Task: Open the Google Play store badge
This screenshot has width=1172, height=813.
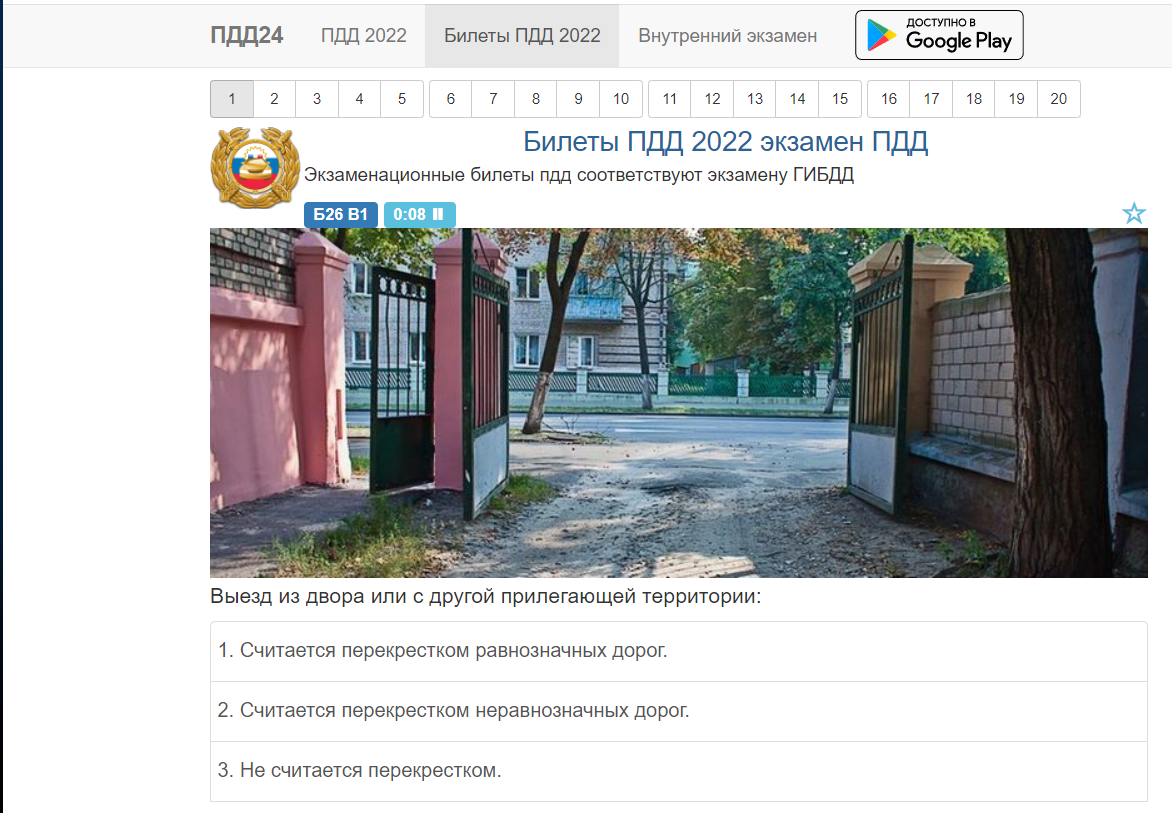Action: tap(939, 35)
